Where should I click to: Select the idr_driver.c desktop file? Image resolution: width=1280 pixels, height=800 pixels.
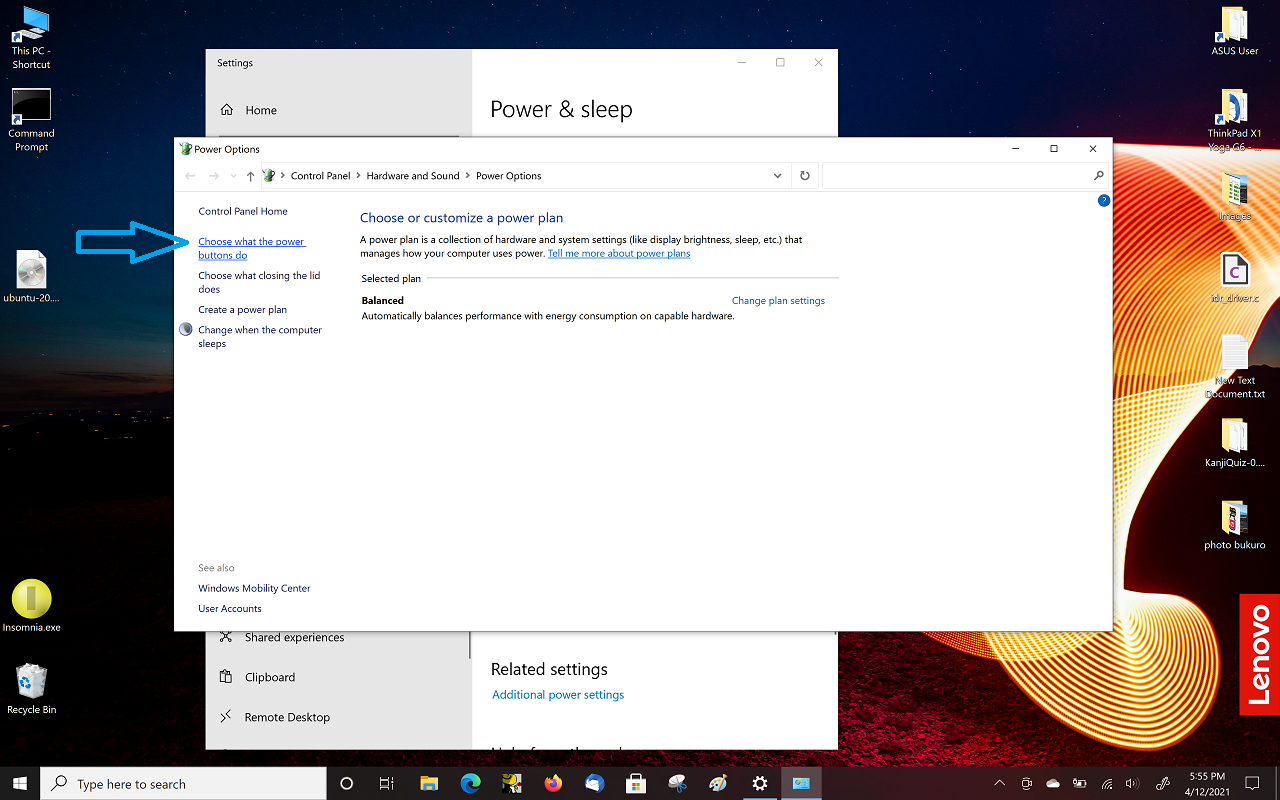pyautogui.click(x=1235, y=278)
